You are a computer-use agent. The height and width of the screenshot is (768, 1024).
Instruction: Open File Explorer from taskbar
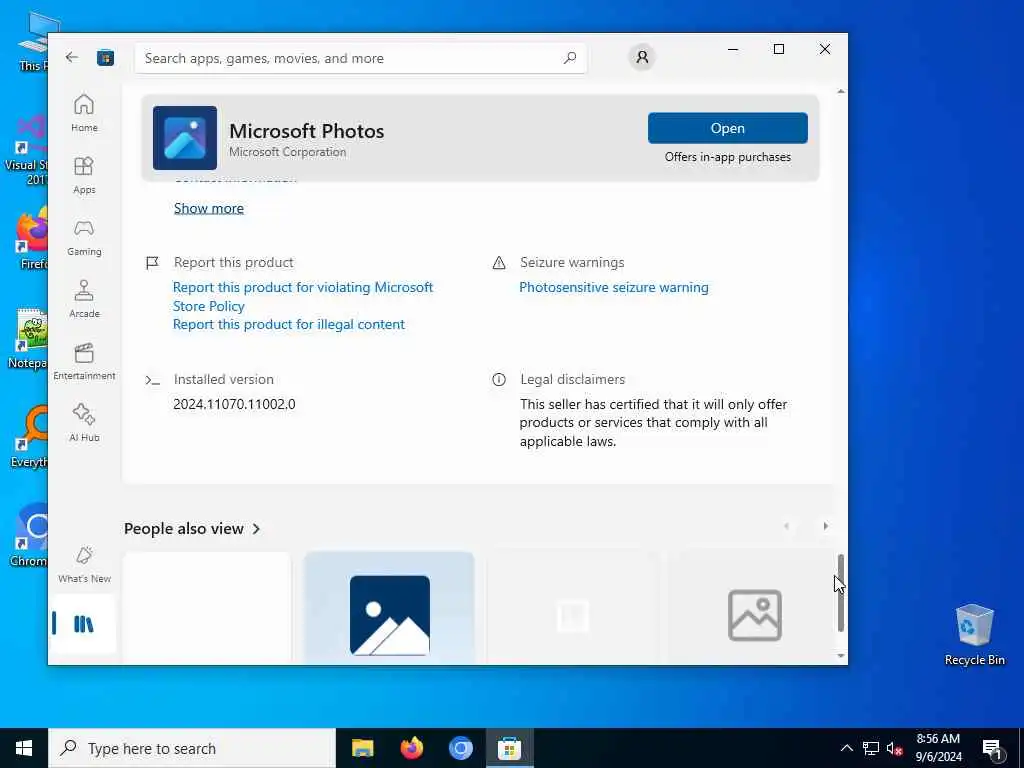coord(362,748)
